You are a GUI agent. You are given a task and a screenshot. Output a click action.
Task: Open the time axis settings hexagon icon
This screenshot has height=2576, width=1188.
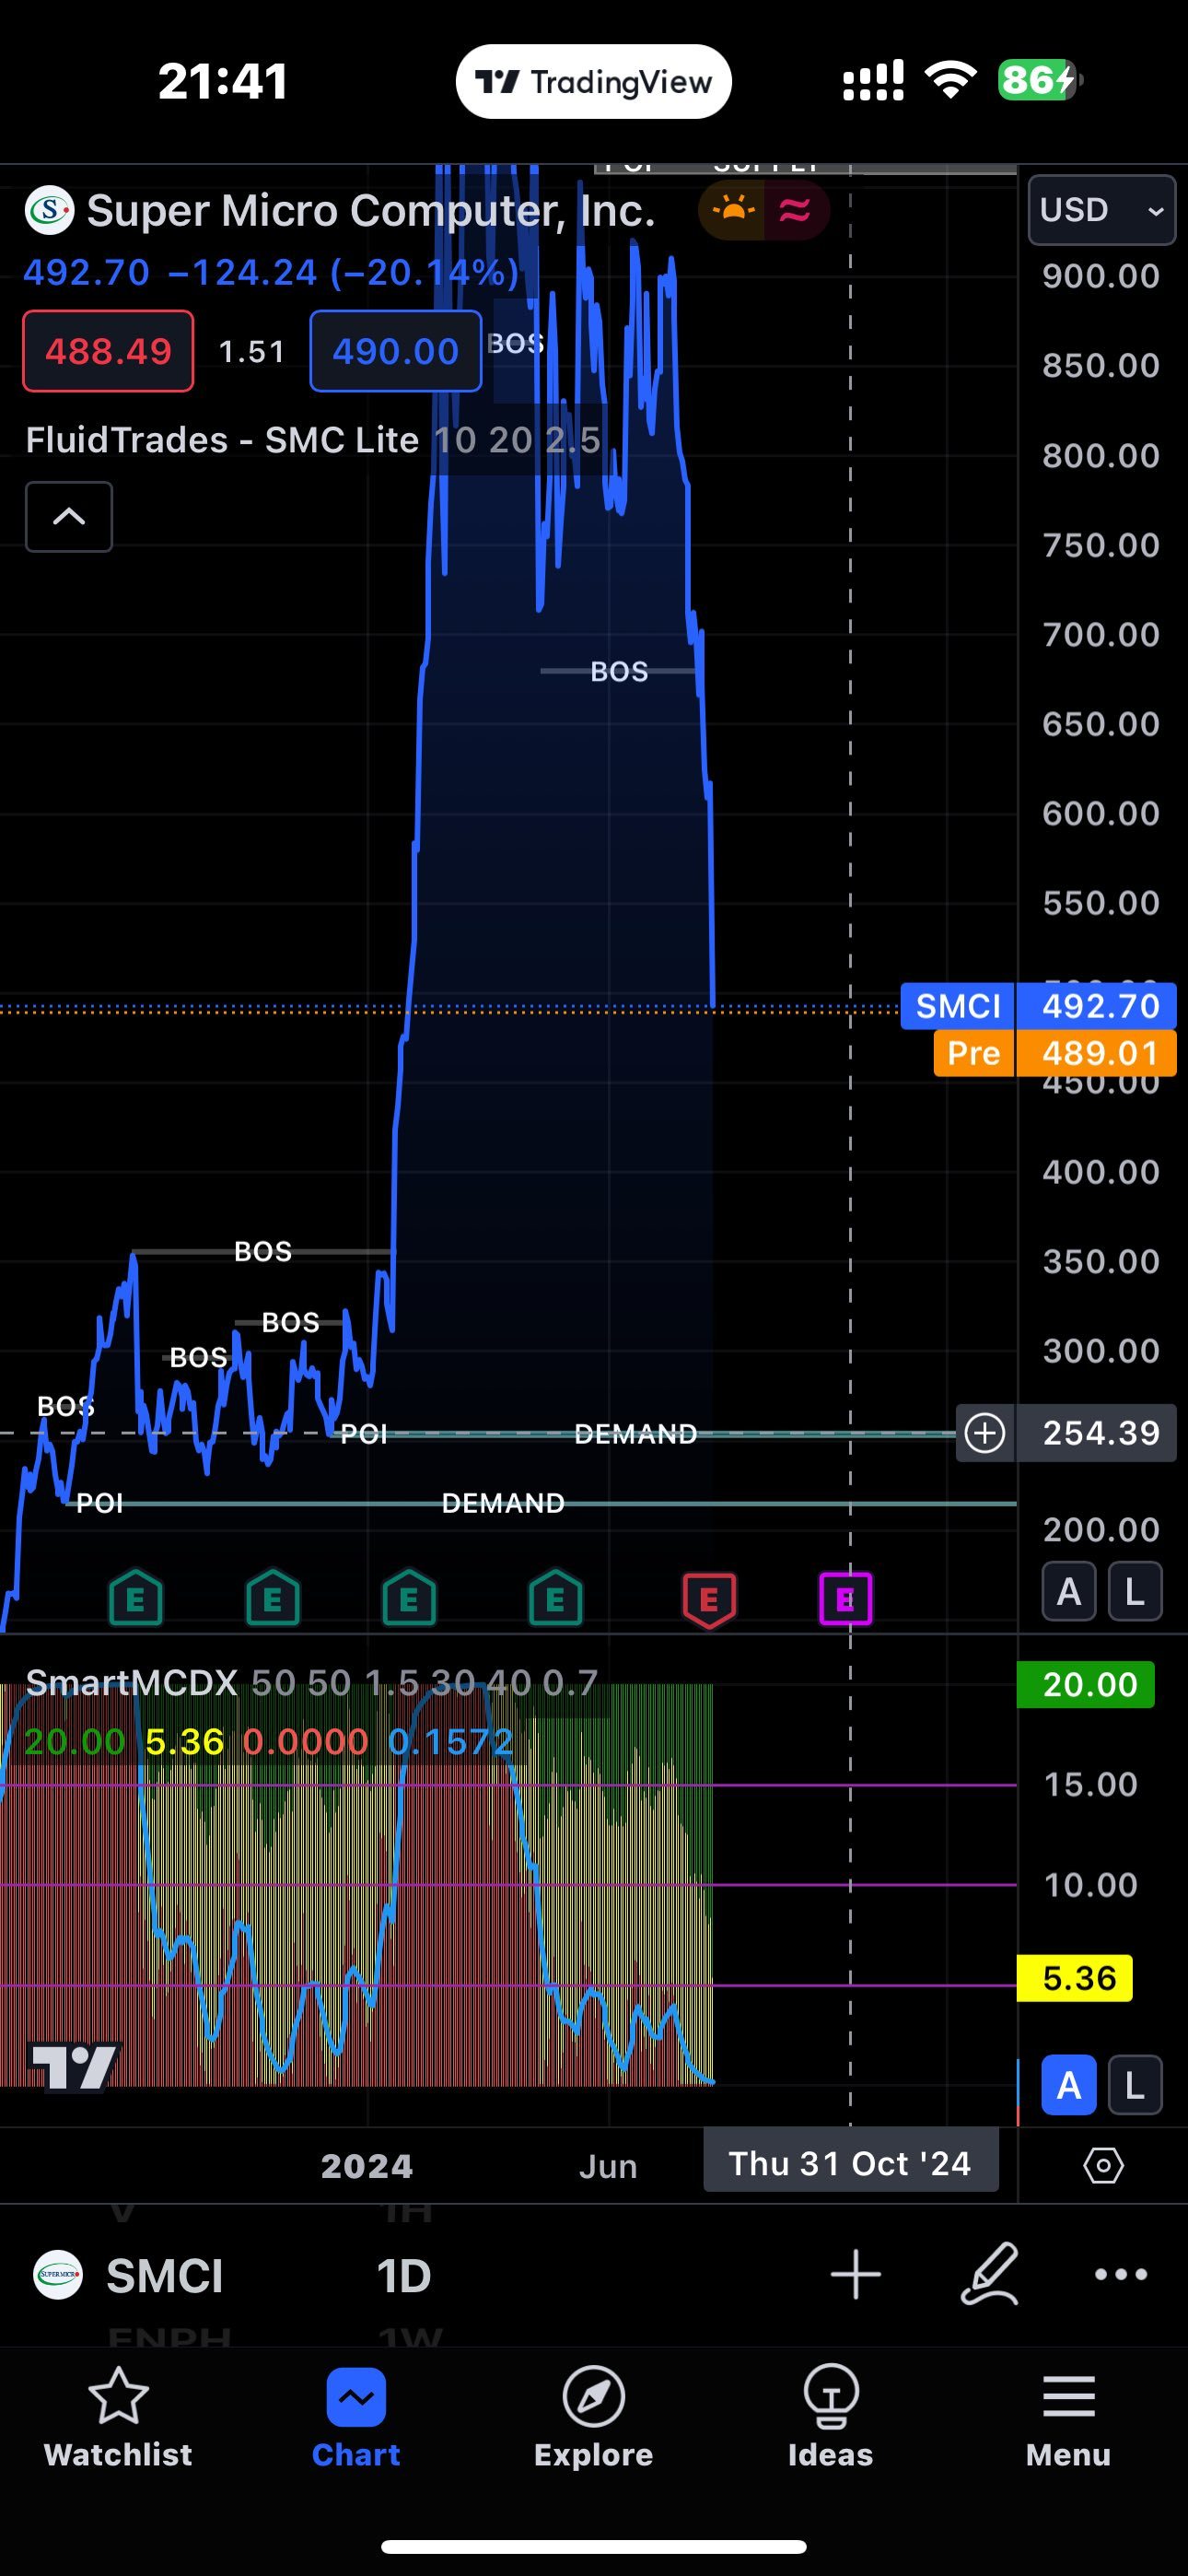pos(1103,2166)
